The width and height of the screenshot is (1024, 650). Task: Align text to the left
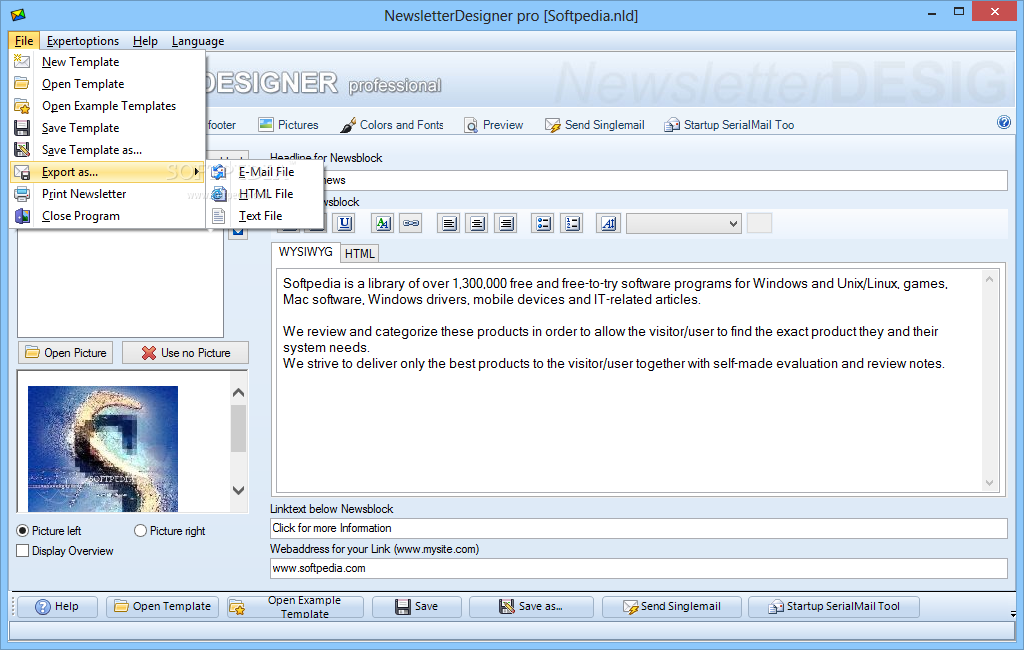tap(449, 223)
